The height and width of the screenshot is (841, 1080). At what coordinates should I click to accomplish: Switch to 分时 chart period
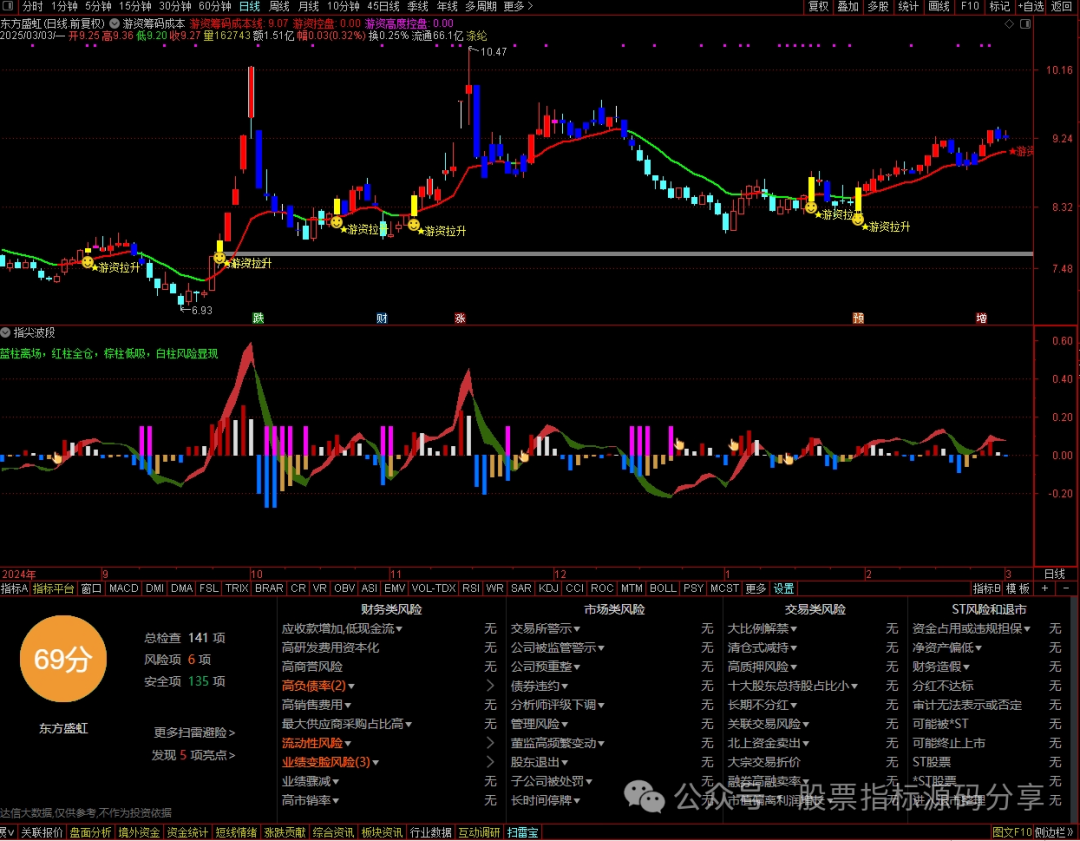[32, 6]
